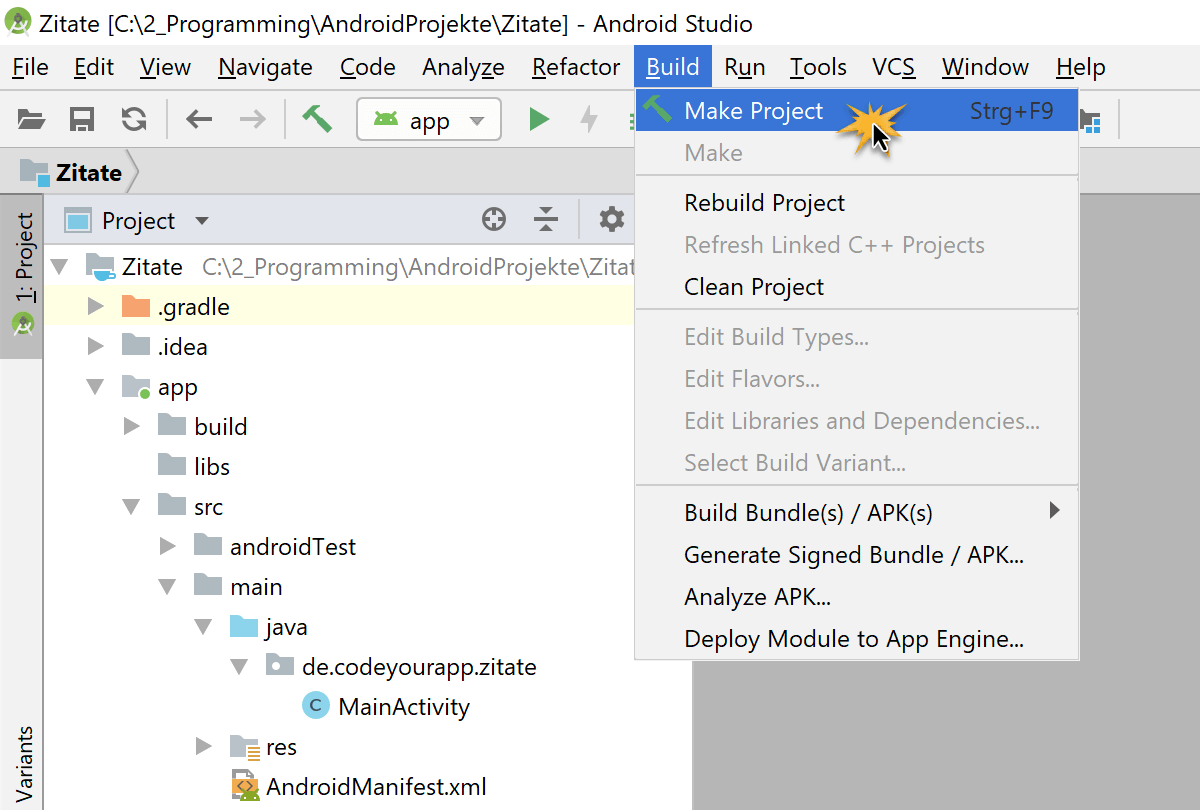
Task: Open the Navigate menu
Action: (265, 67)
